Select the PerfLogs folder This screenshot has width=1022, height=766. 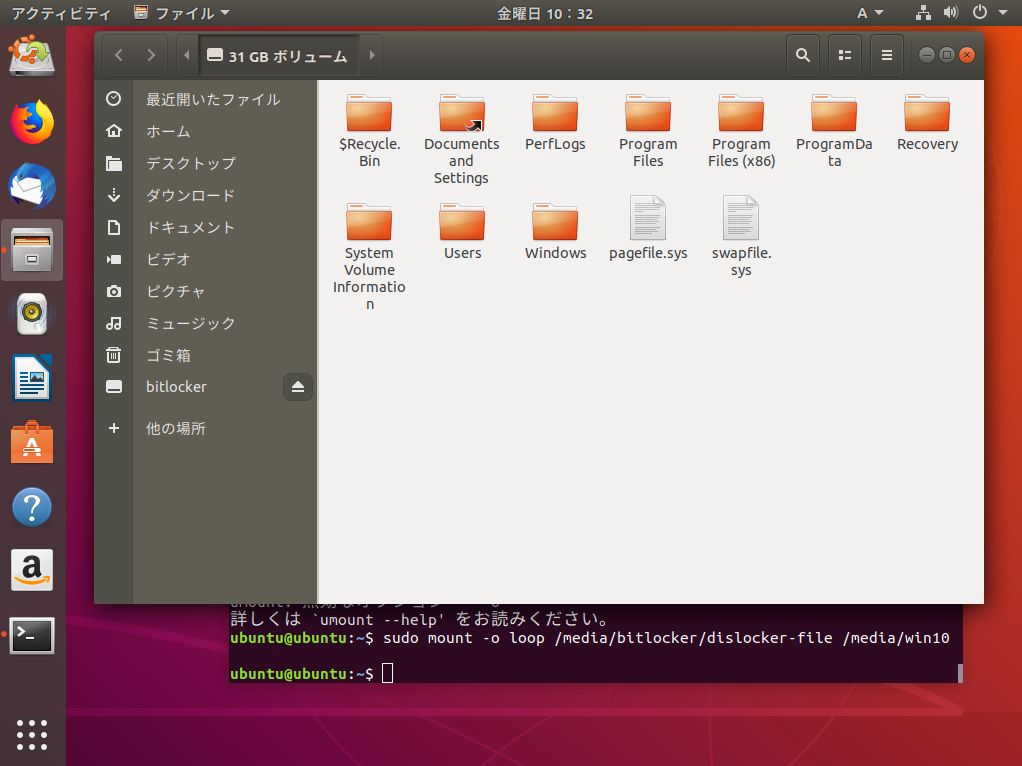555,123
